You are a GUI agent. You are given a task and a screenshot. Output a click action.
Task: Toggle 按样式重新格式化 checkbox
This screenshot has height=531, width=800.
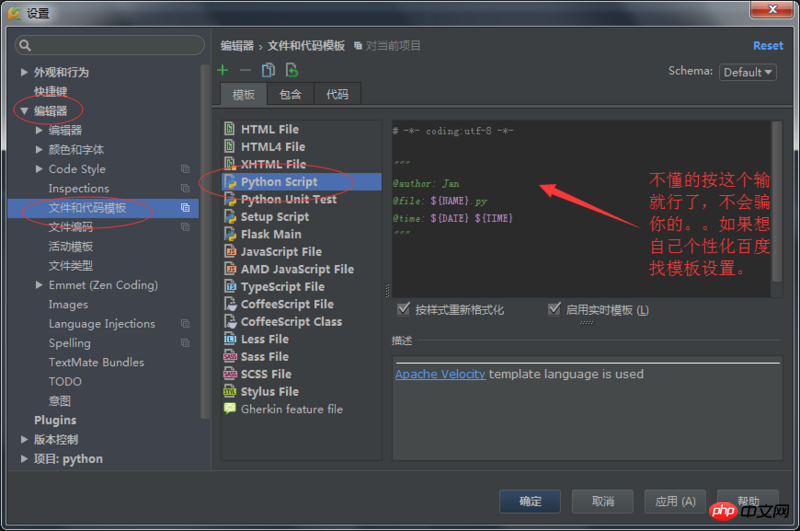[x=403, y=309]
